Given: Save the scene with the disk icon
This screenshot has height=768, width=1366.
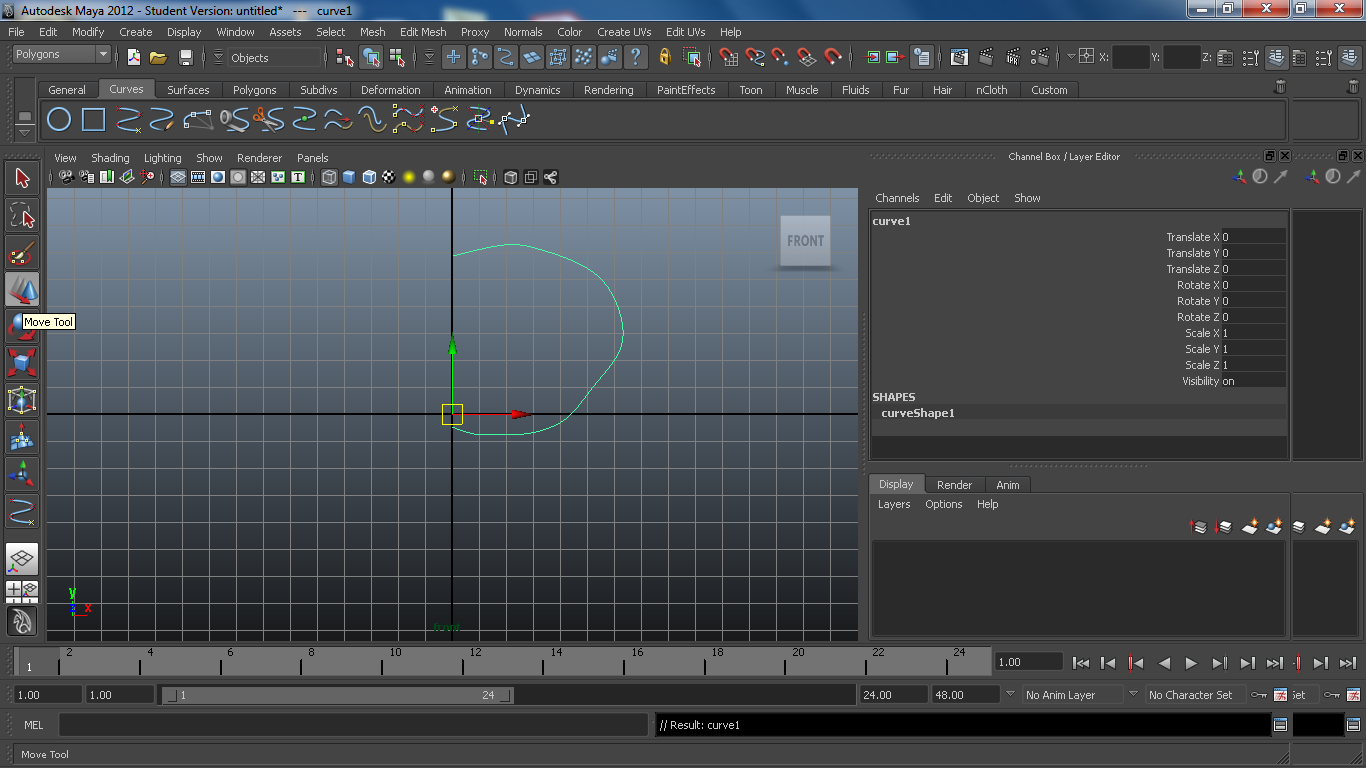Looking at the screenshot, I should pos(185,57).
